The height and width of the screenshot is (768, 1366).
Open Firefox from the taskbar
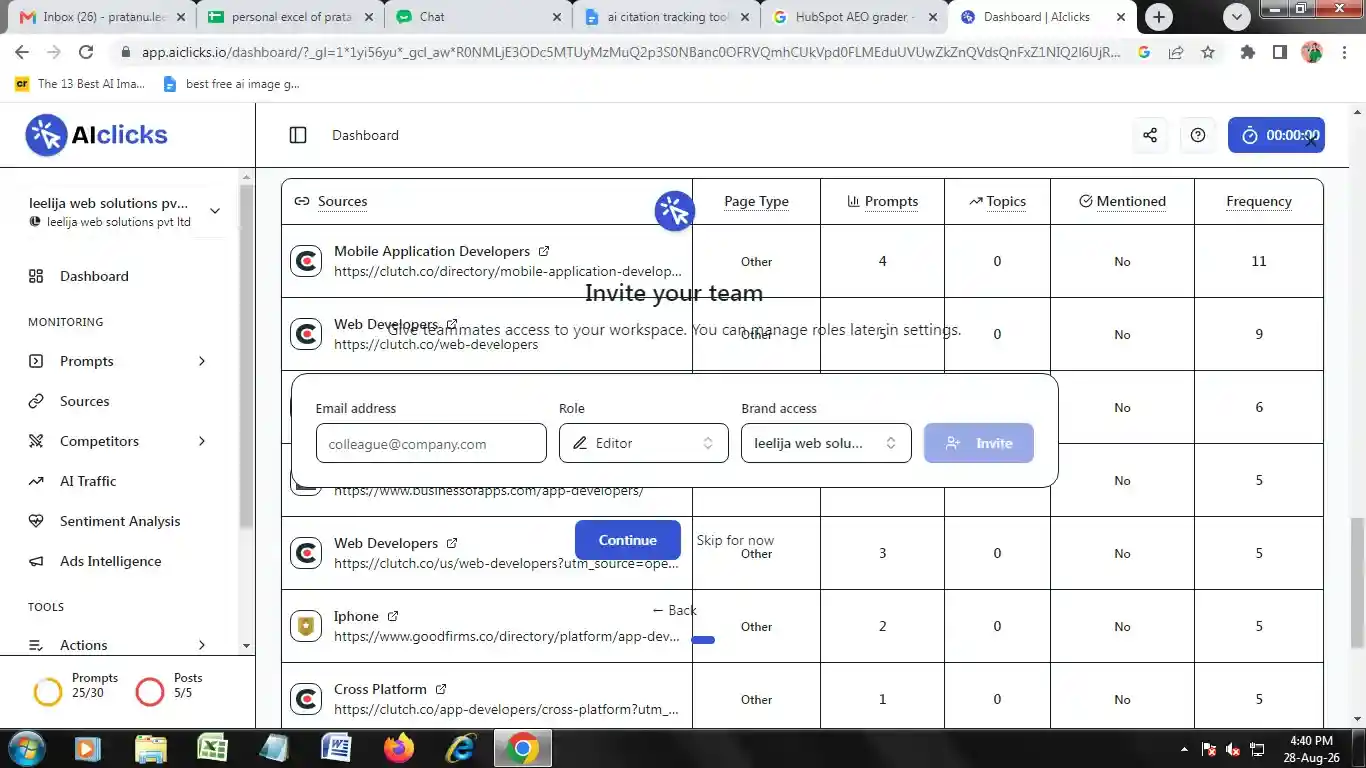(x=398, y=748)
